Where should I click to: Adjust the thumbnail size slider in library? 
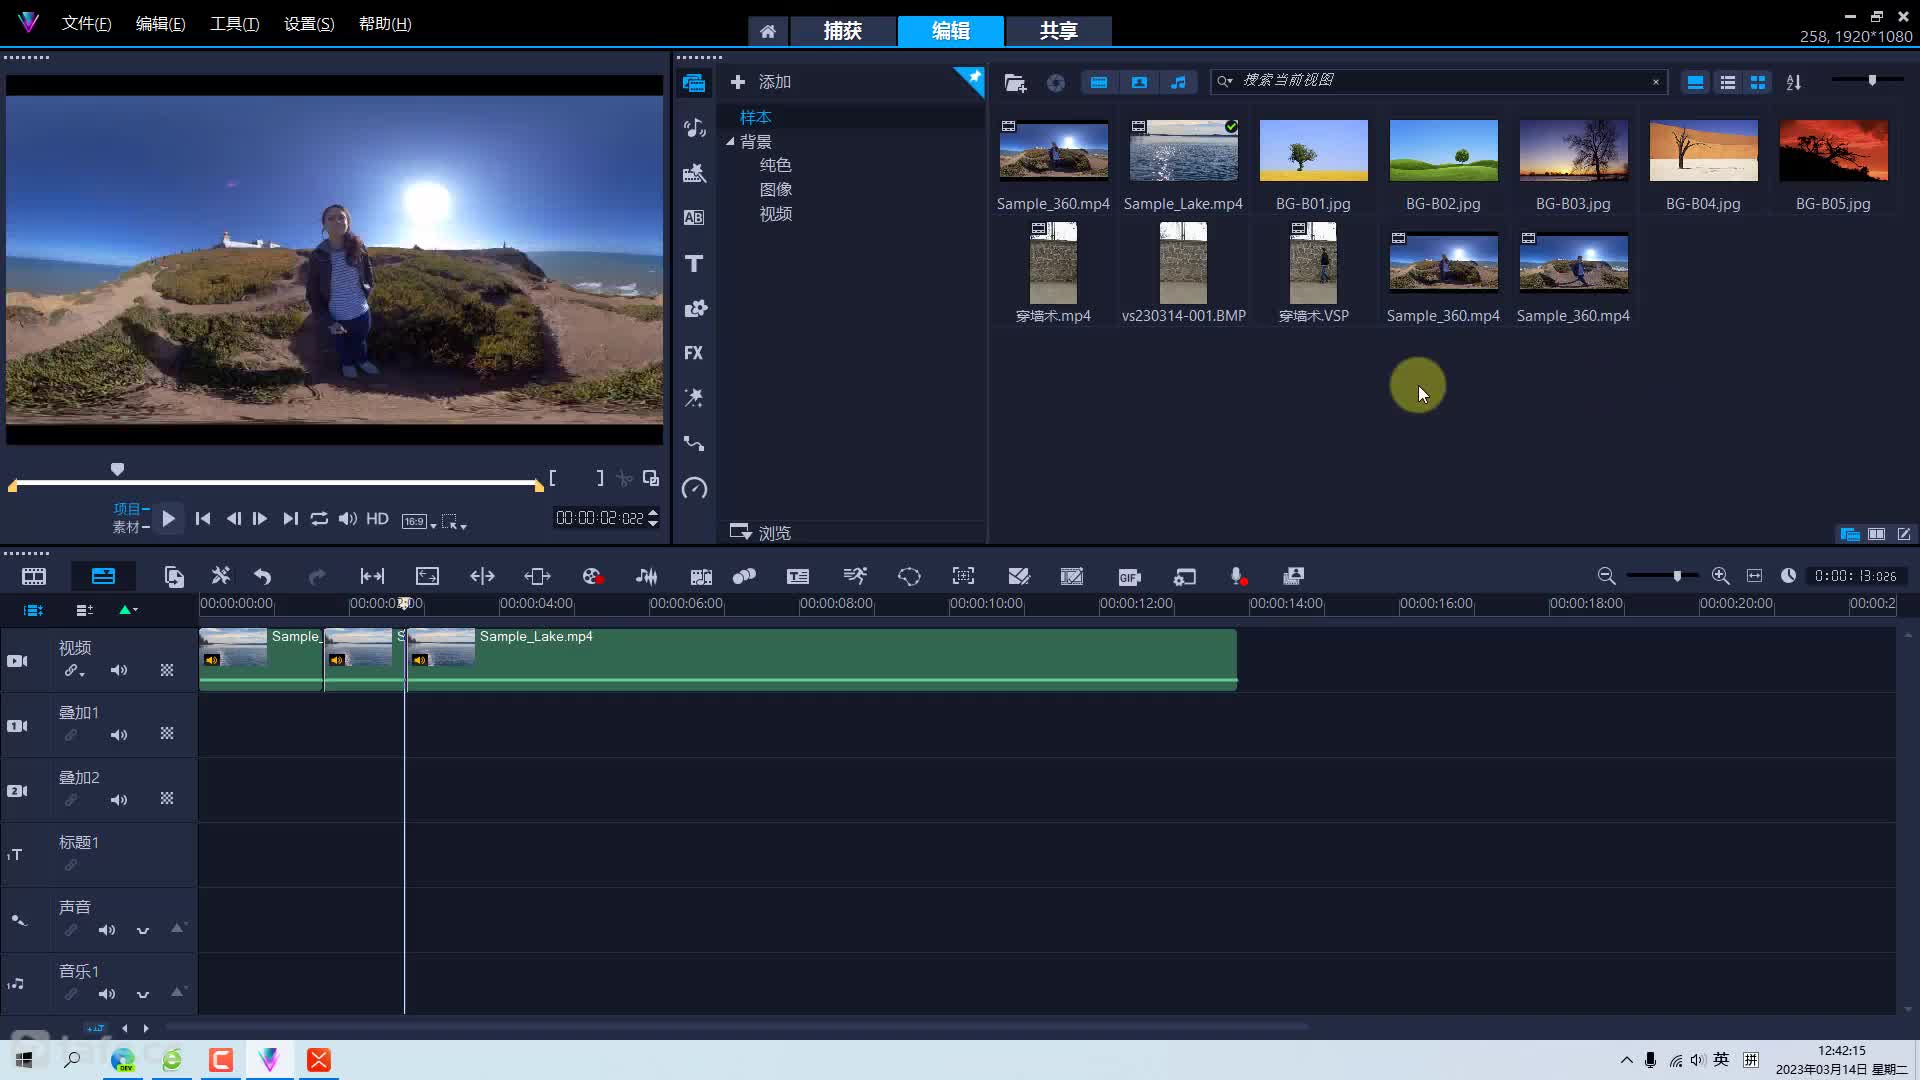(1872, 80)
